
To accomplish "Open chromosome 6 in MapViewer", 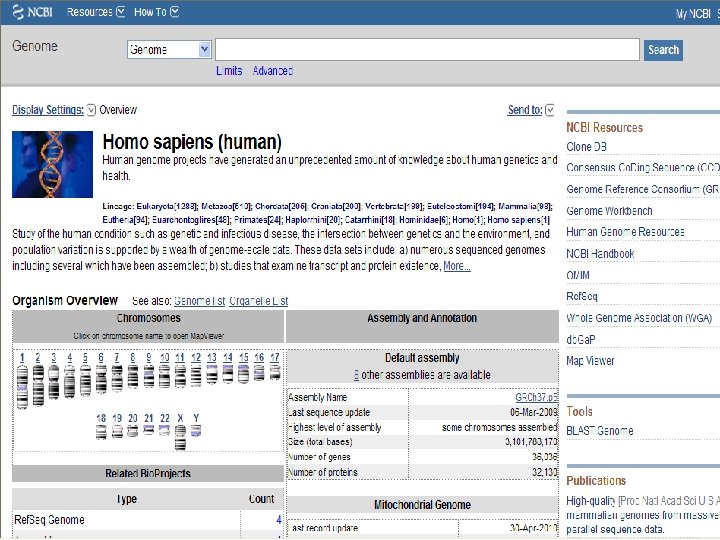I will [101, 357].
